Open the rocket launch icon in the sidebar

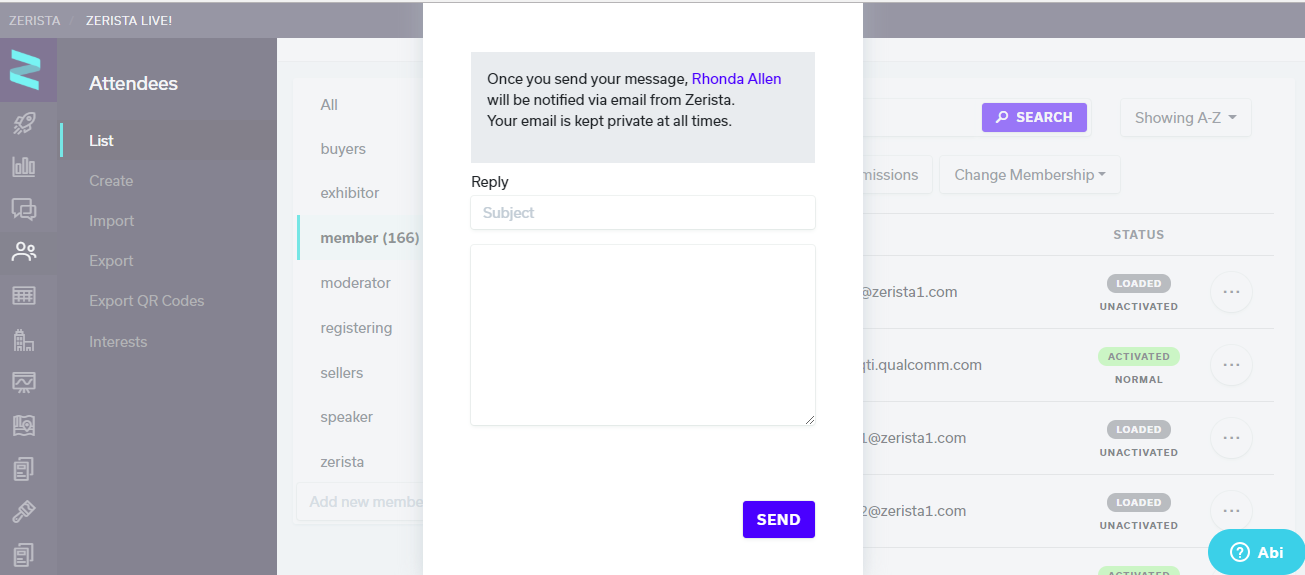click(24, 124)
